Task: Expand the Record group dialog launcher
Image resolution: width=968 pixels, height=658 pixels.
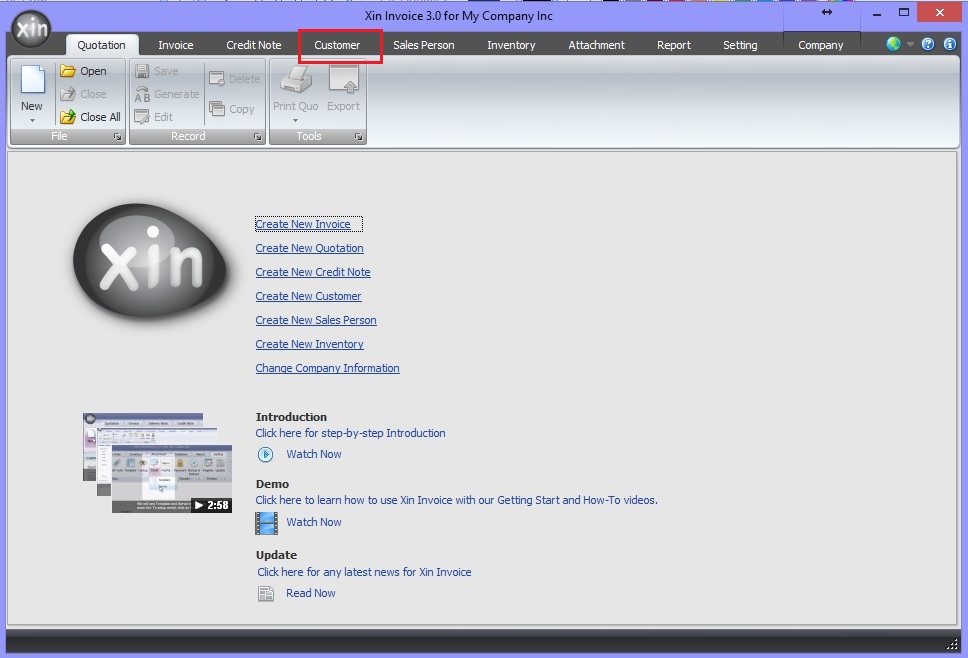Action: point(257,136)
